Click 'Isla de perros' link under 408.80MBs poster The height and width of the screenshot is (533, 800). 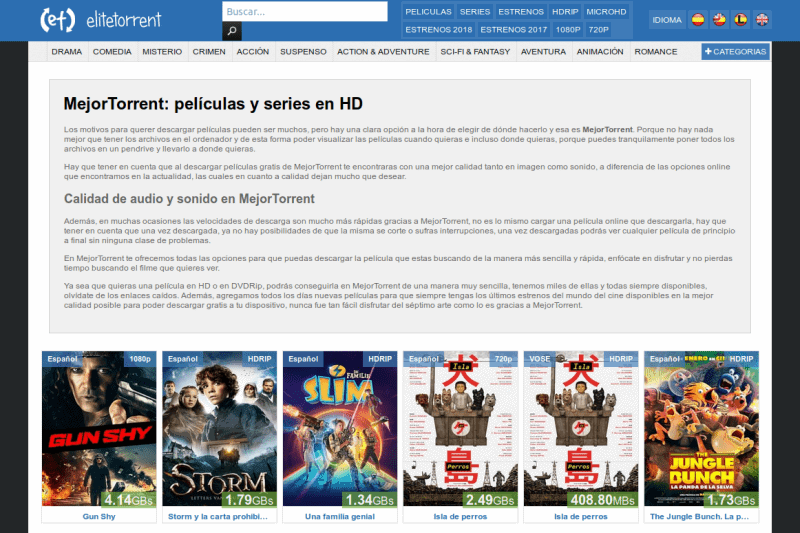(x=581, y=516)
